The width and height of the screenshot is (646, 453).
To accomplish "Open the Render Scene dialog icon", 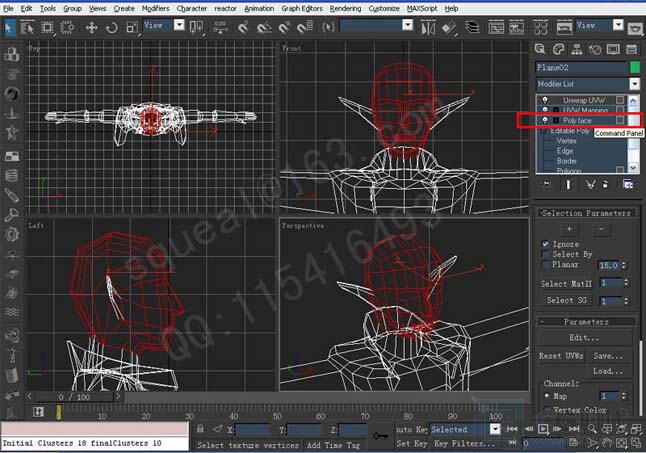I will [x=564, y=28].
